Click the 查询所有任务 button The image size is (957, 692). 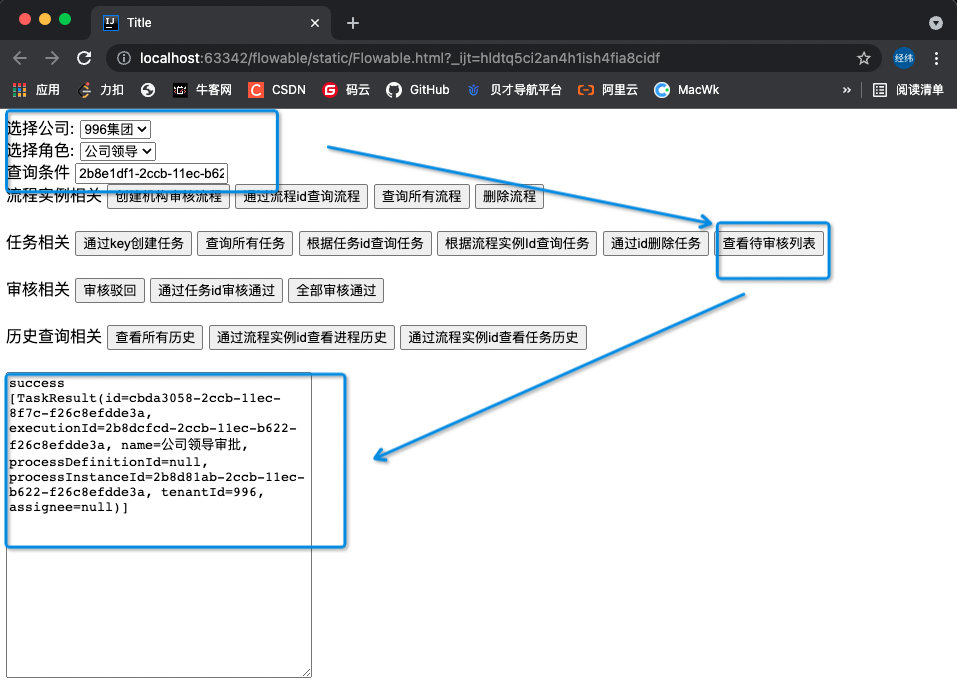[245, 243]
